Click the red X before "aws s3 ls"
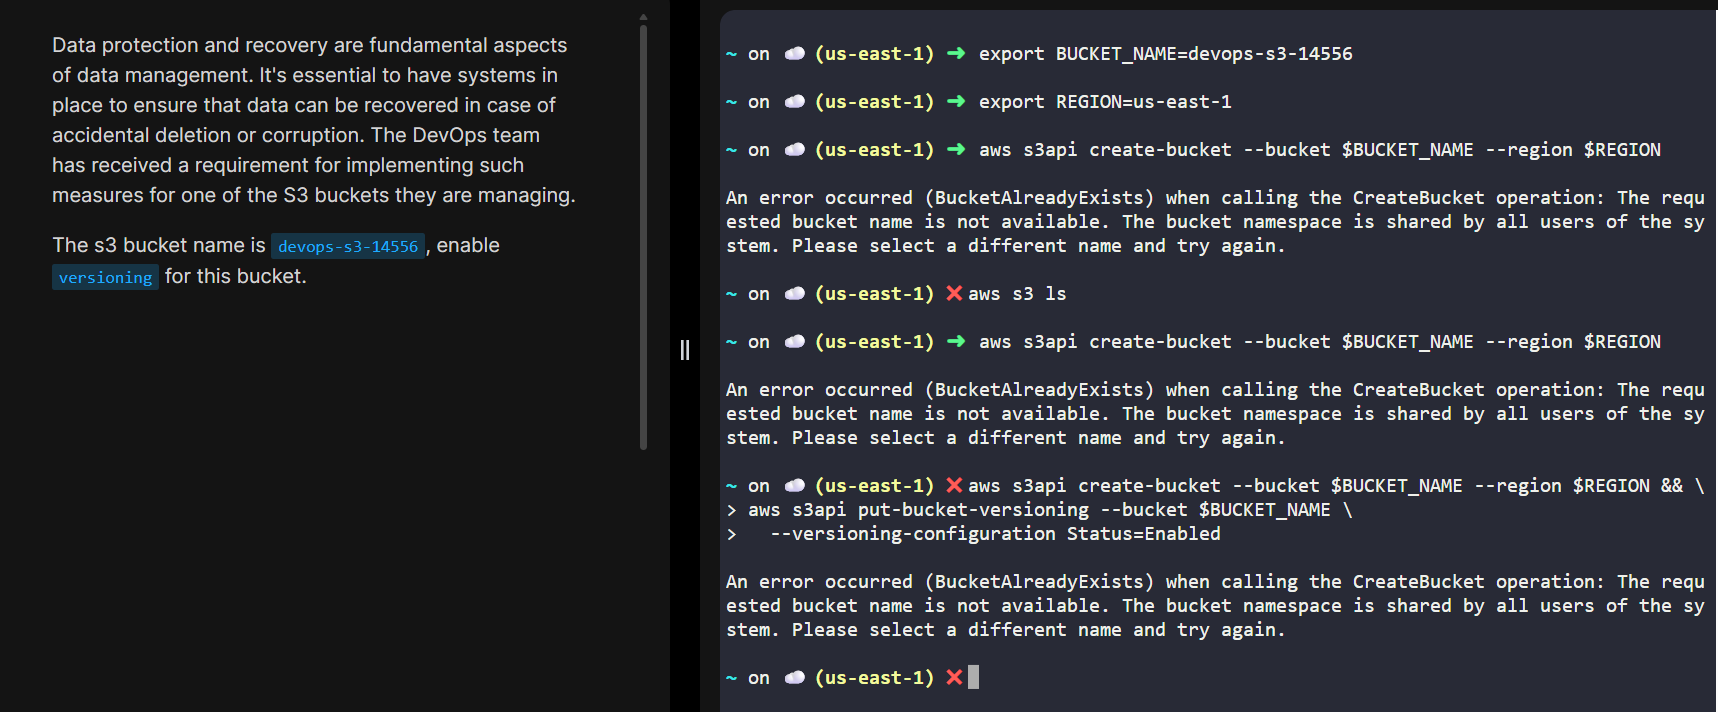 point(954,293)
